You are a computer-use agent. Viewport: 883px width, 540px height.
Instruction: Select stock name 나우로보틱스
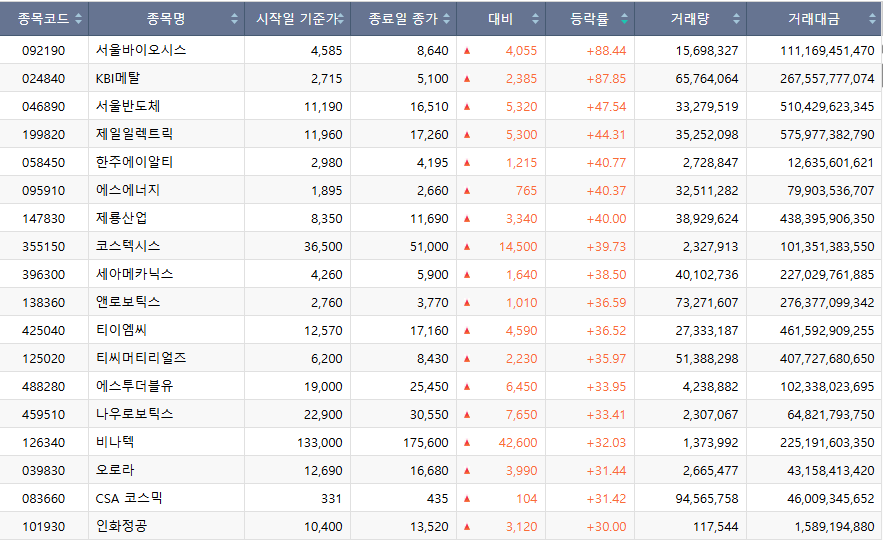tap(134, 414)
